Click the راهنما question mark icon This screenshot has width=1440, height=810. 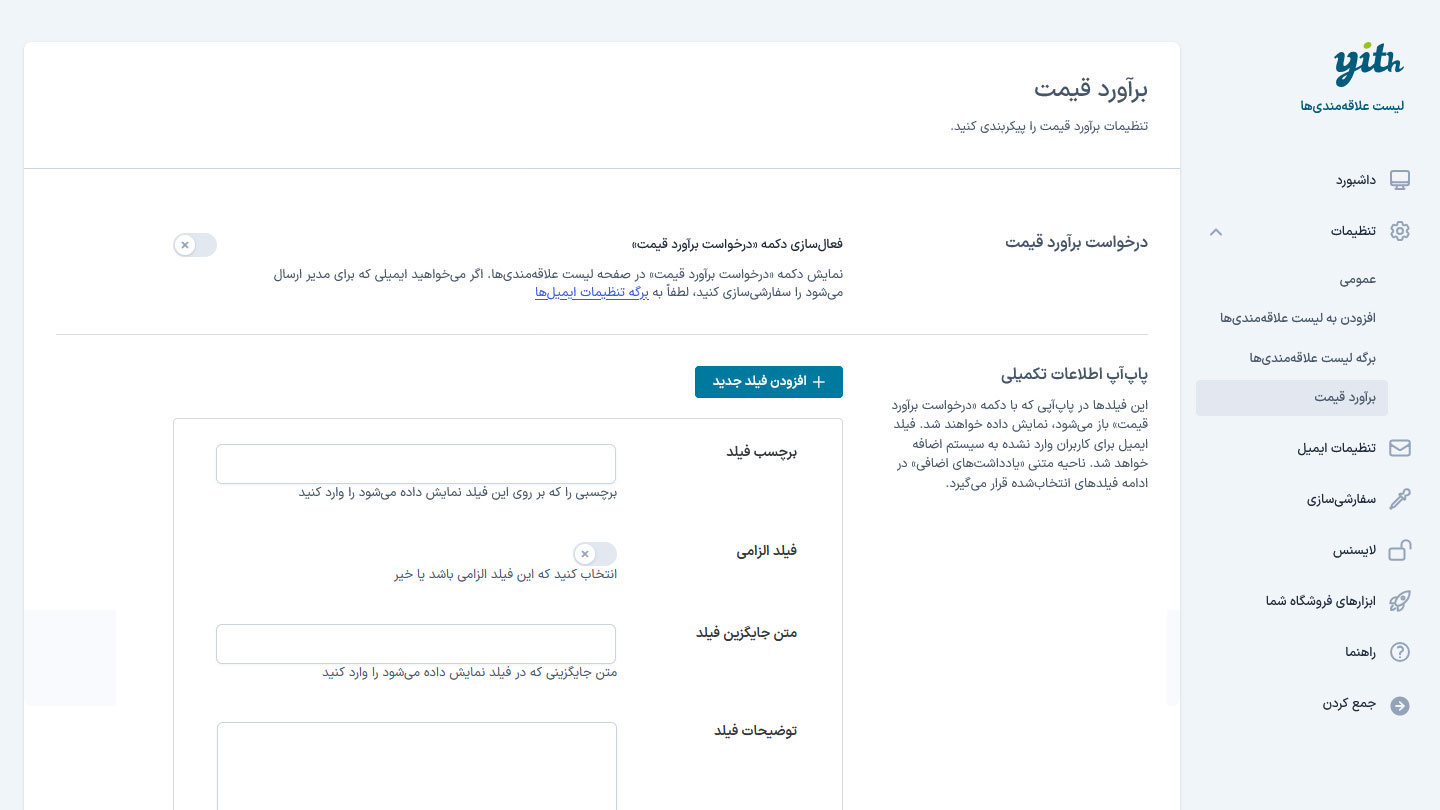1400,652
